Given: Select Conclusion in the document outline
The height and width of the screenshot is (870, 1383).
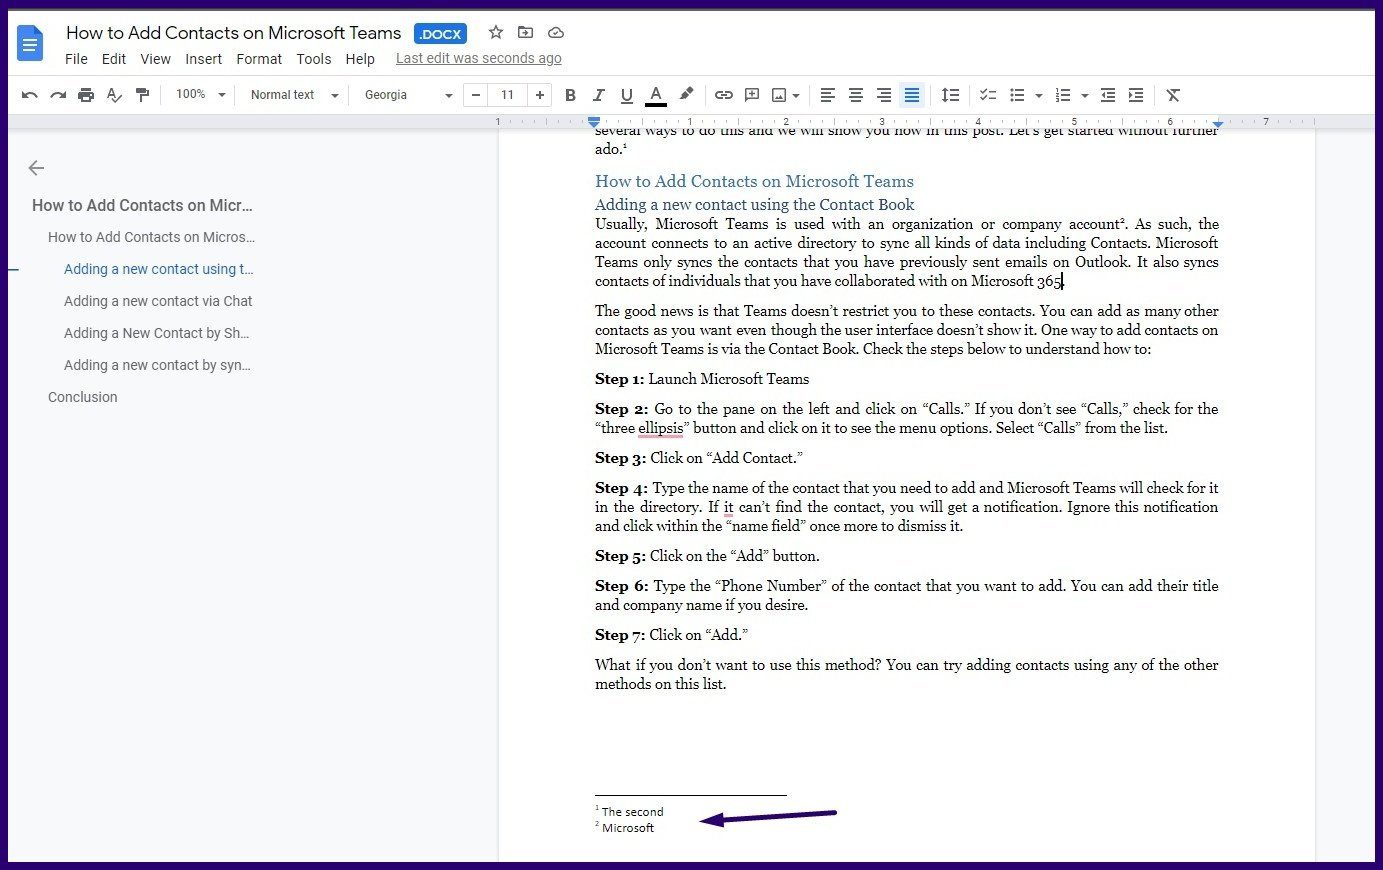Looking at the screenshot, I should click(x=82, y=397).
